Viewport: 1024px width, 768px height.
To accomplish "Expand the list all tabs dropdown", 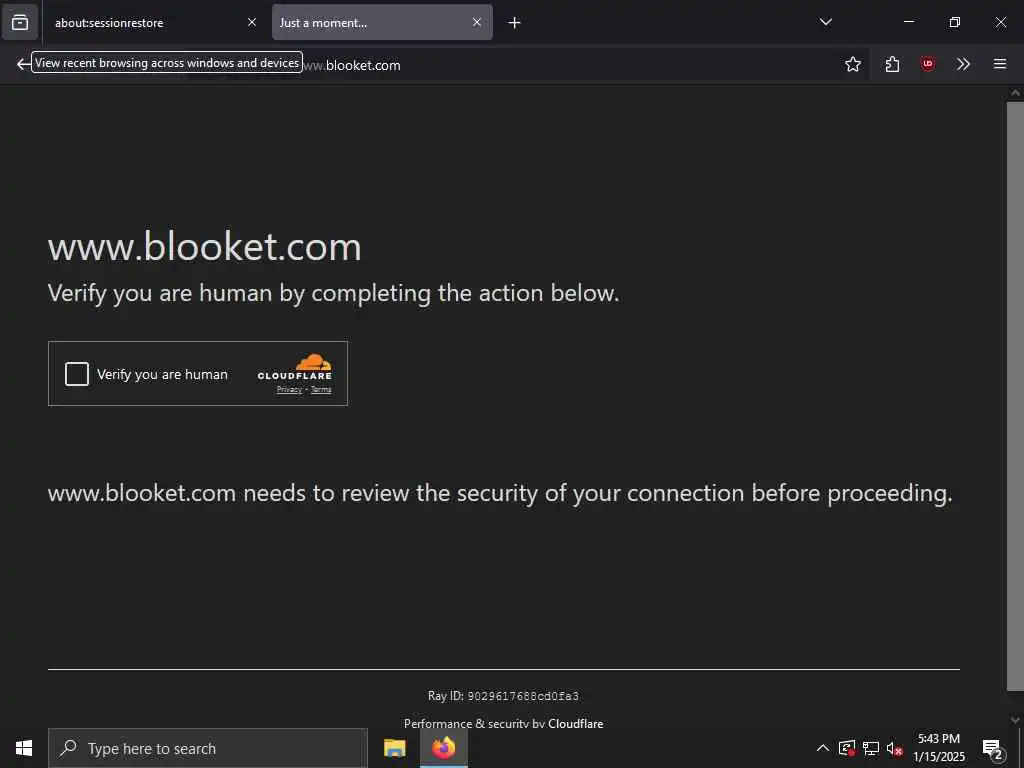I will click(826, 22).
